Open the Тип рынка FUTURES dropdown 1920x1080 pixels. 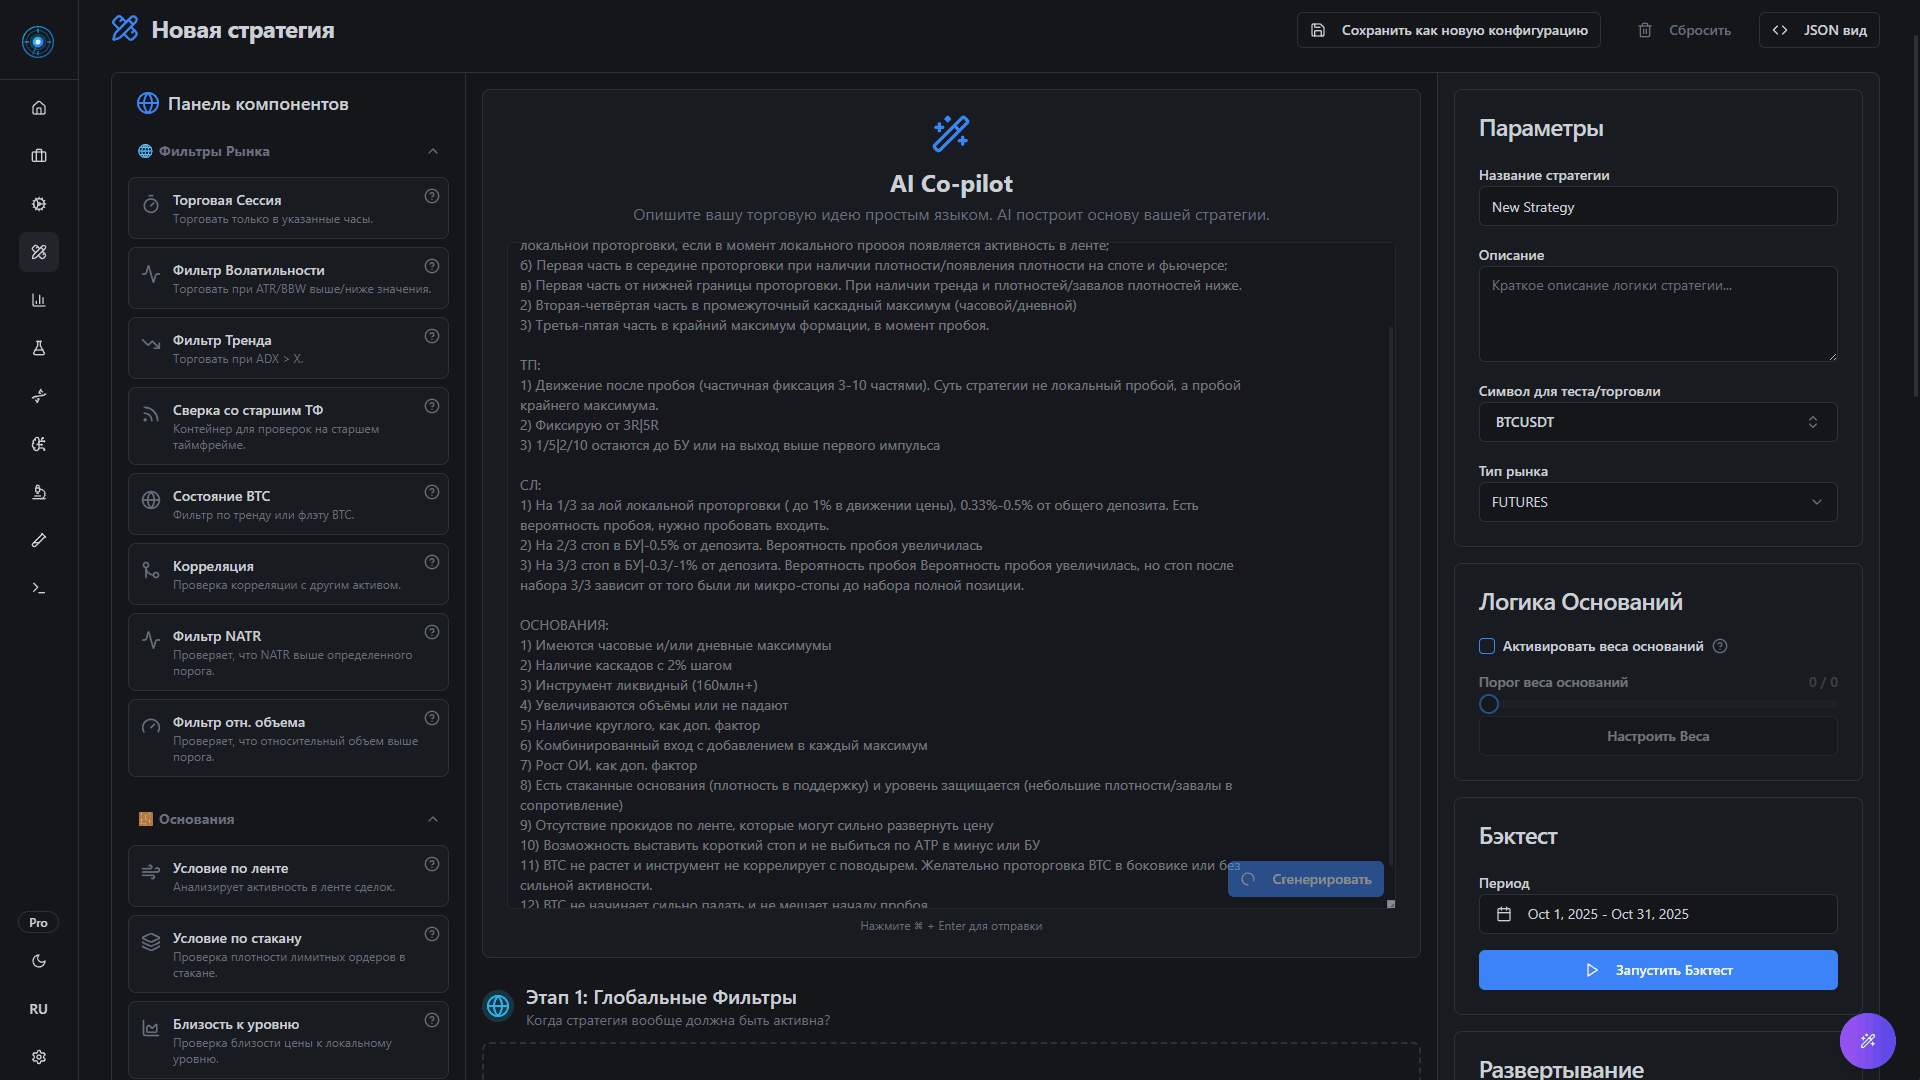coord(1657,502)
